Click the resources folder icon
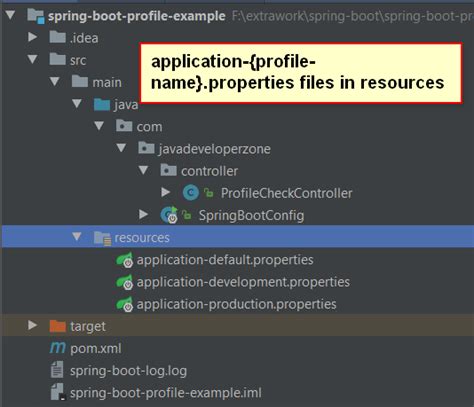474x407 pixels. click(102, 238)
